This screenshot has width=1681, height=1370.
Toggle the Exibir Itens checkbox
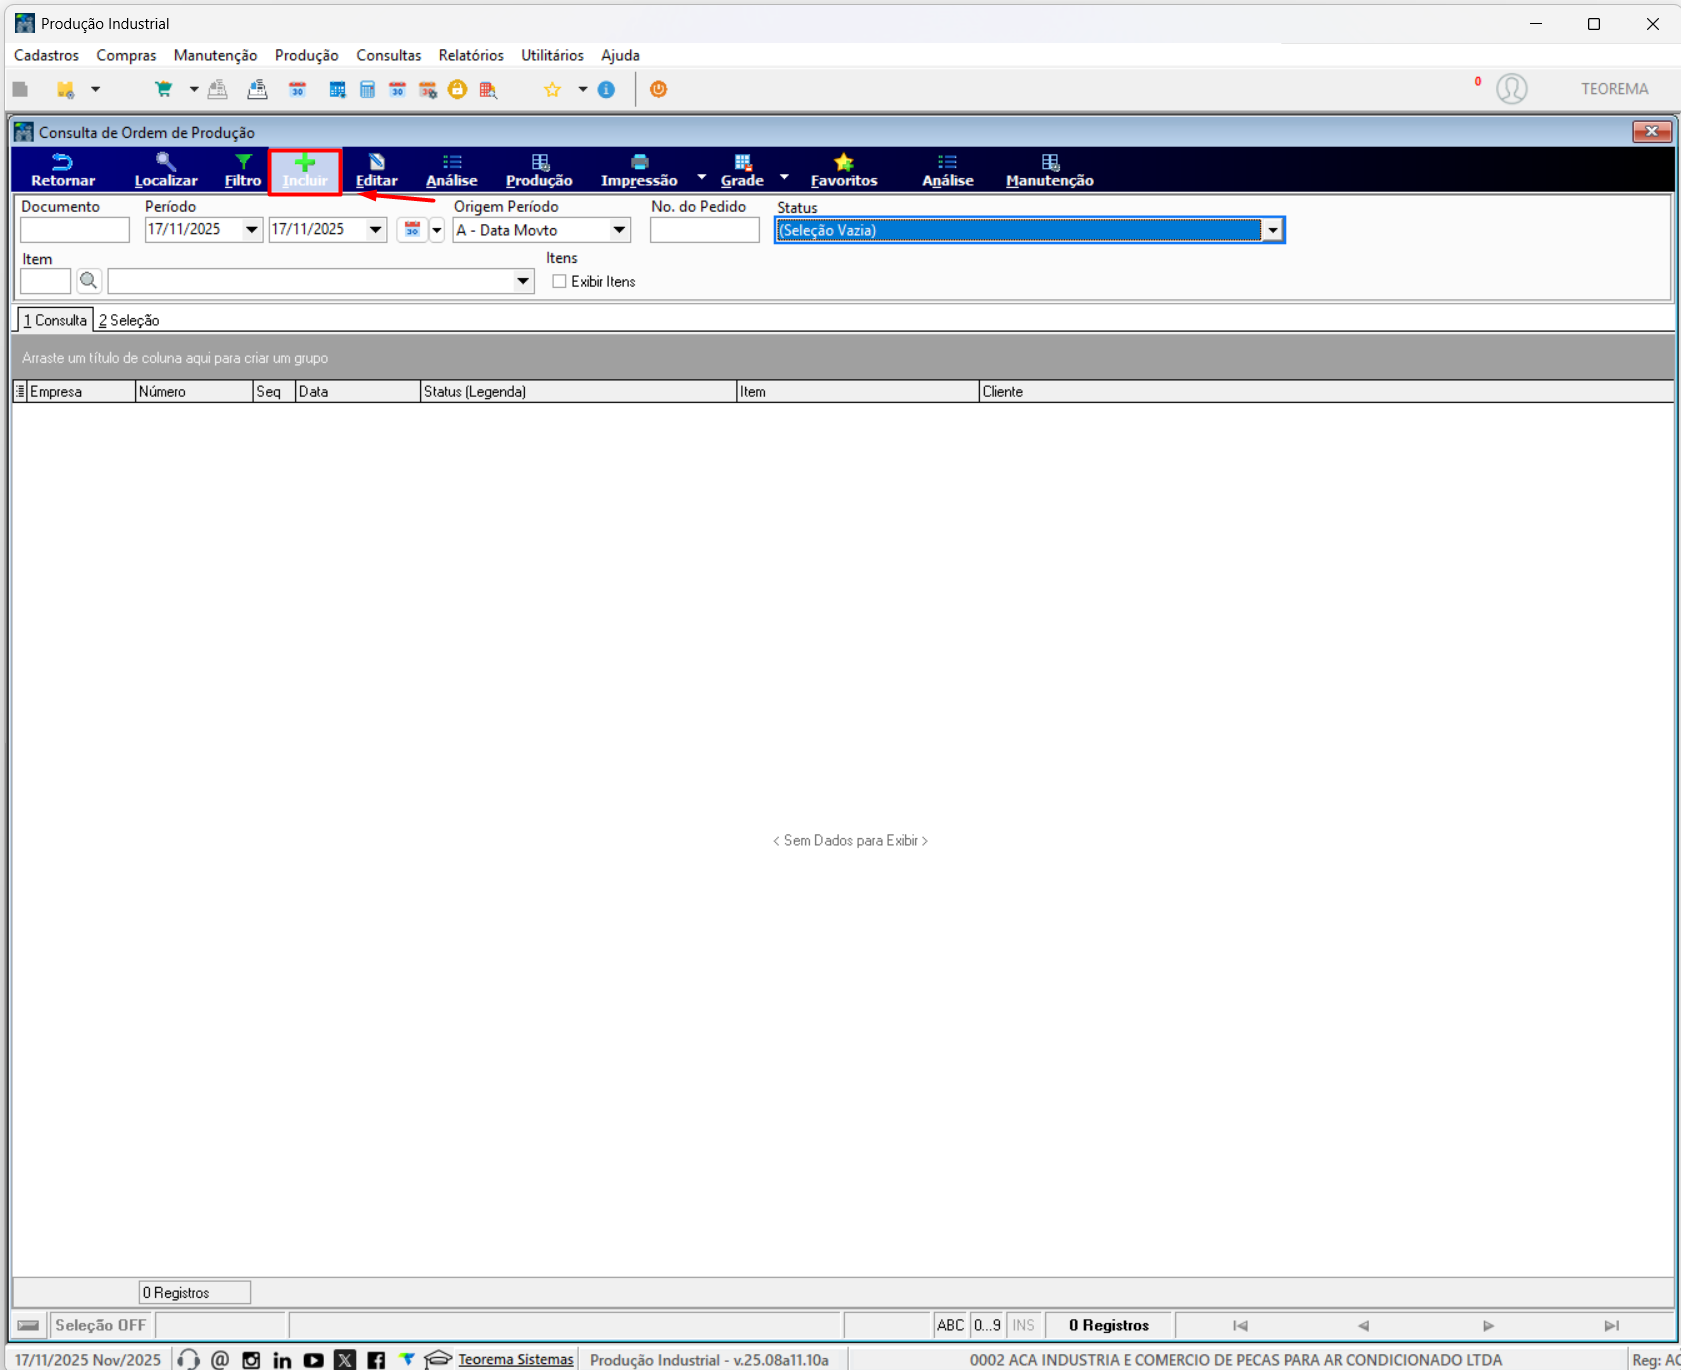(x=559, y=282)
